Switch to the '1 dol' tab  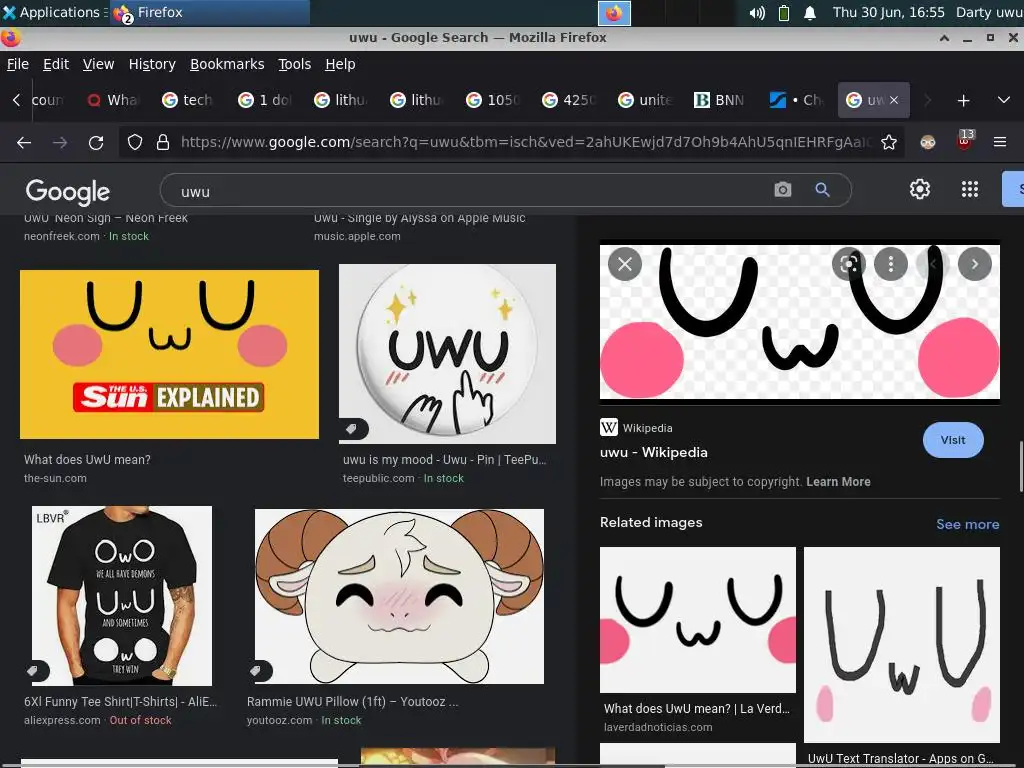click(264, 100)
